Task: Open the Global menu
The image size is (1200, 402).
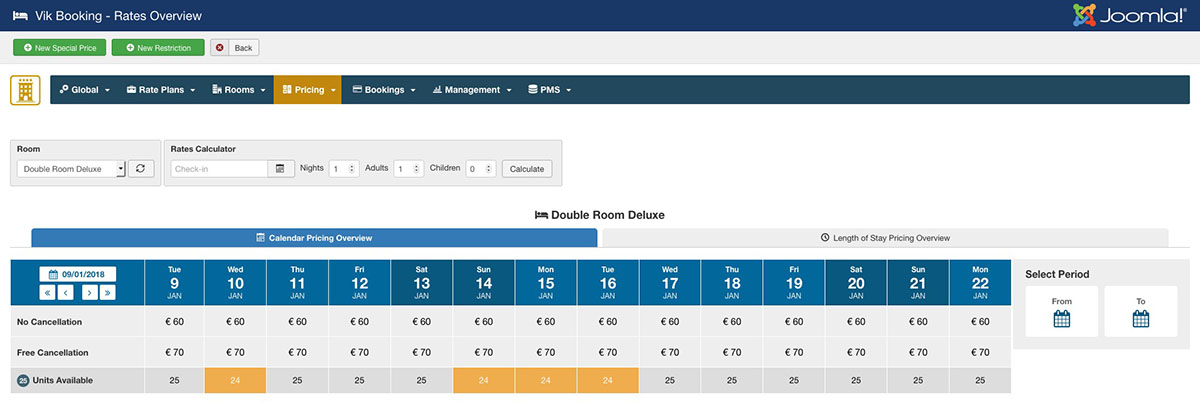Action: [x=84, y=90]
